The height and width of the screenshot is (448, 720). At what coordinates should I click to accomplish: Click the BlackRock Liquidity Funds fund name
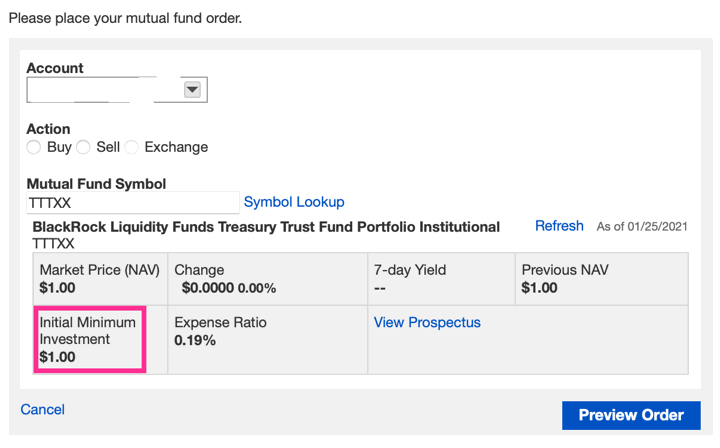(x=266, y=227)
